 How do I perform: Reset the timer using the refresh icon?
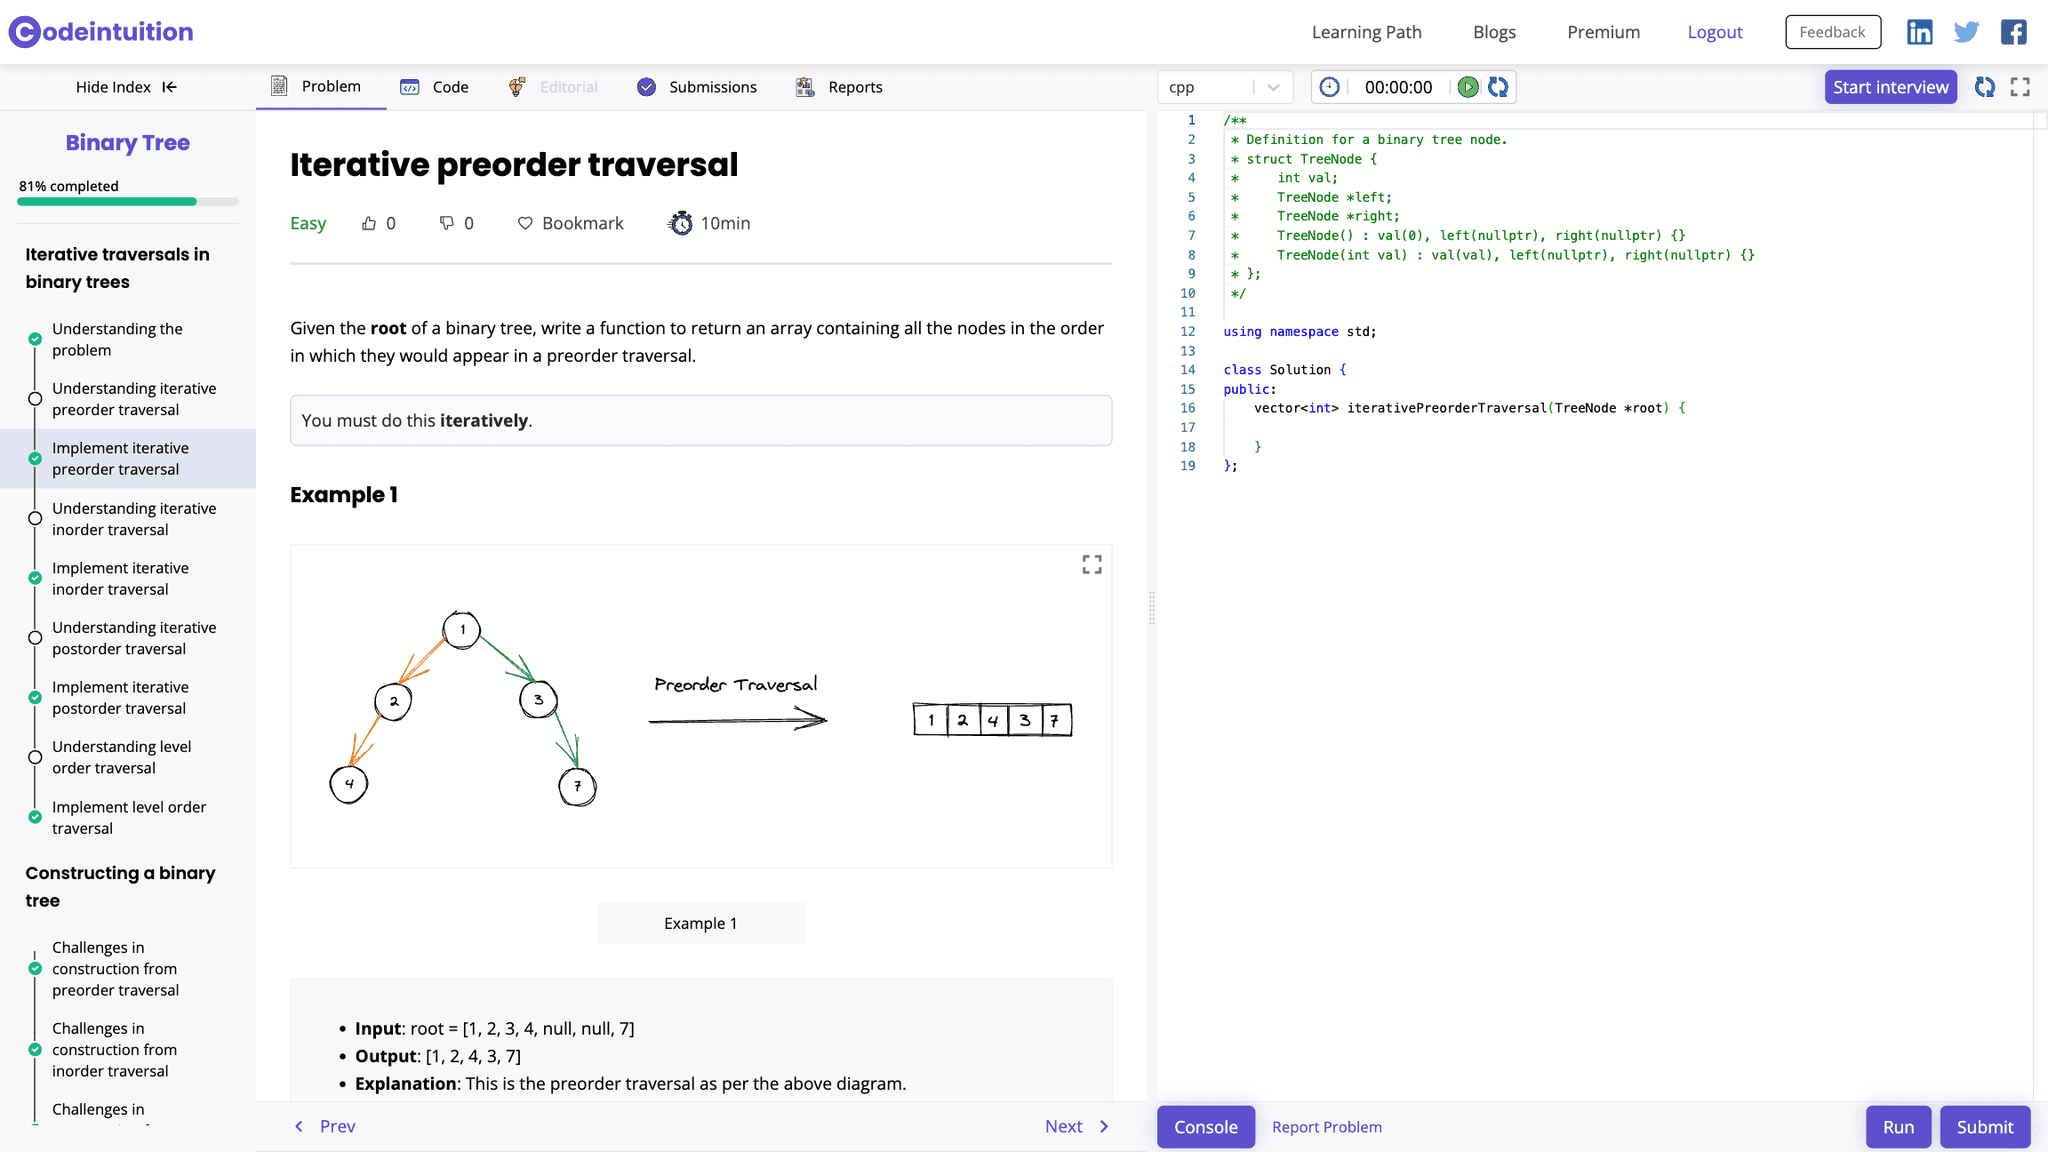1498,87
